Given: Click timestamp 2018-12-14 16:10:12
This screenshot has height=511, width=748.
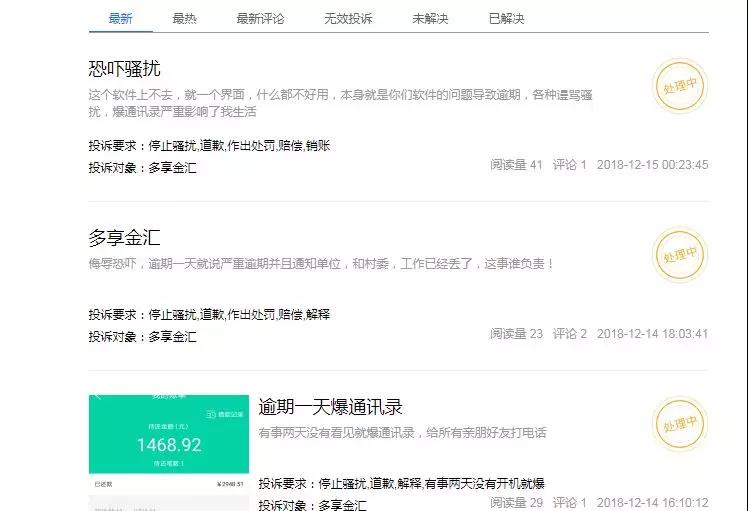Looking at the screenshot, I should tap(653, 502).
